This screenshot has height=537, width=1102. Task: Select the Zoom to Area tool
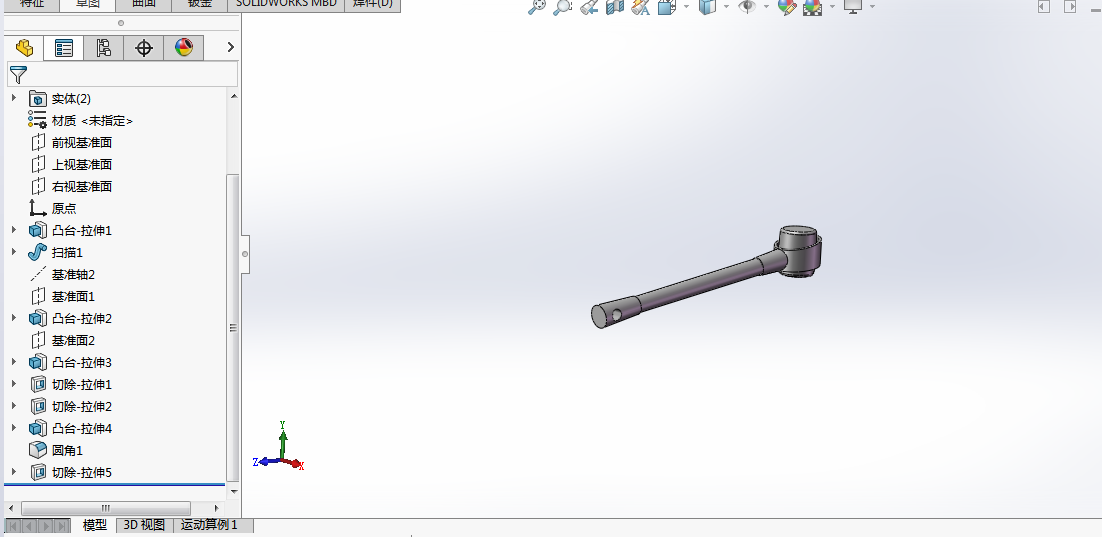562,7
